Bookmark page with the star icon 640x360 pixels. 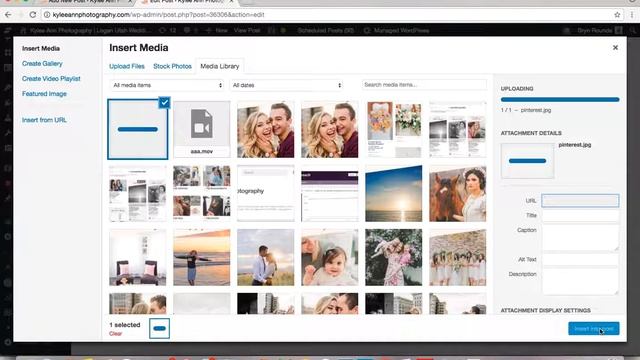(617, 15)
